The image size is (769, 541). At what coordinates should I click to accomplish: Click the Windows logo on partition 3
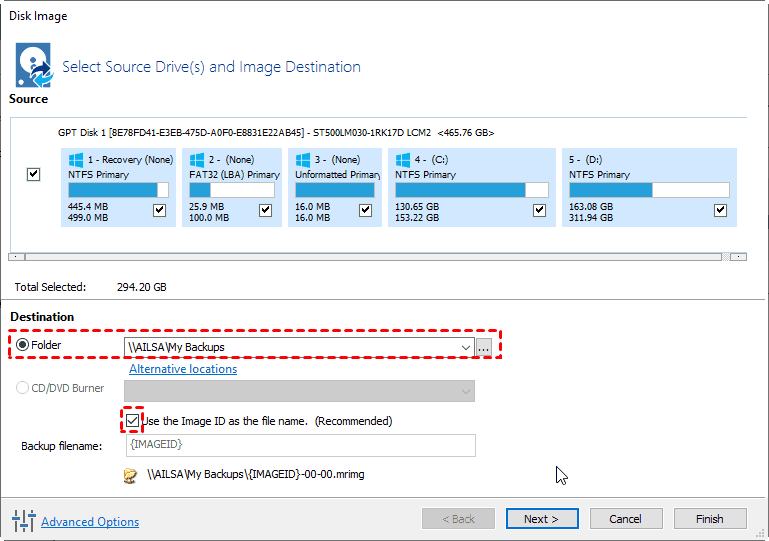tap(303, 159)
